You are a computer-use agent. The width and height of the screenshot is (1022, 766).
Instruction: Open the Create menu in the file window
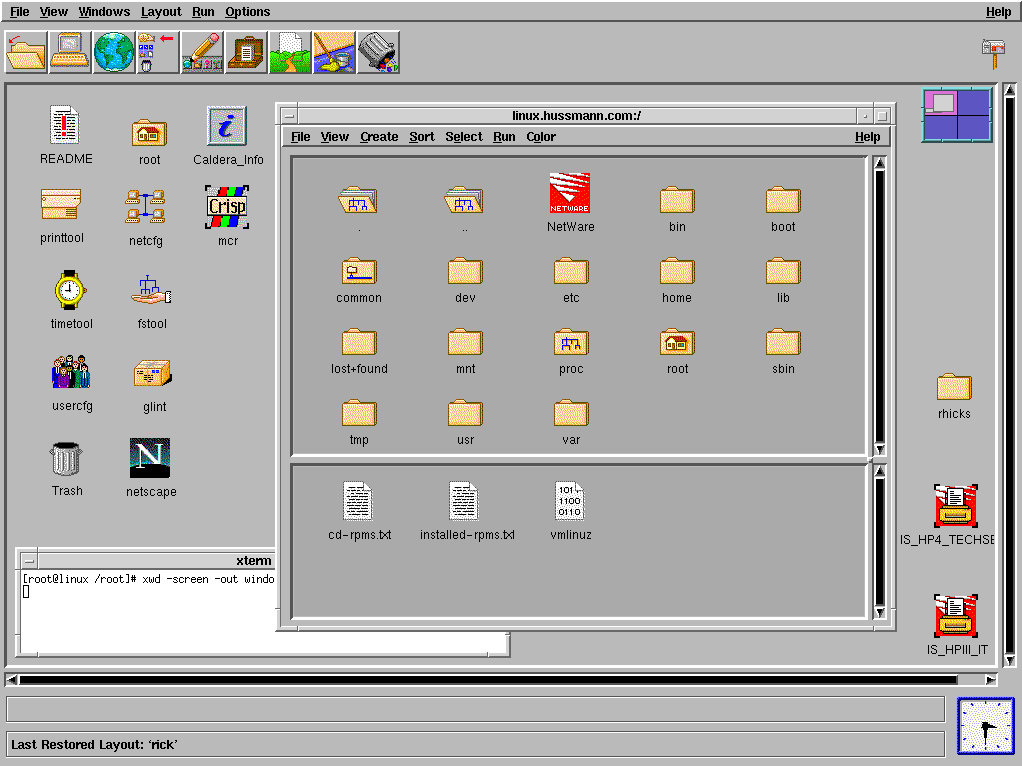(379, 137)
